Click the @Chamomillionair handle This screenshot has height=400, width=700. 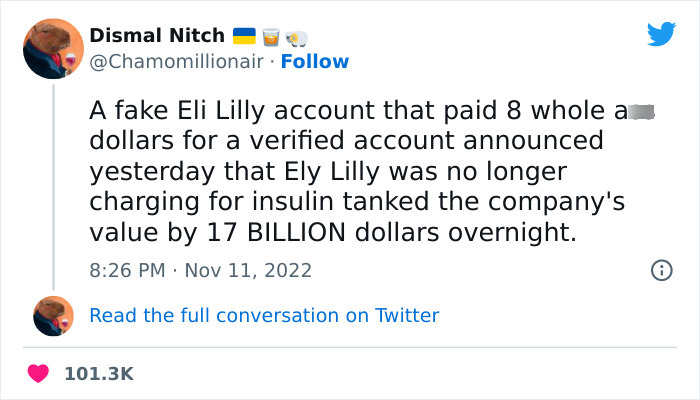coord(177,61)
